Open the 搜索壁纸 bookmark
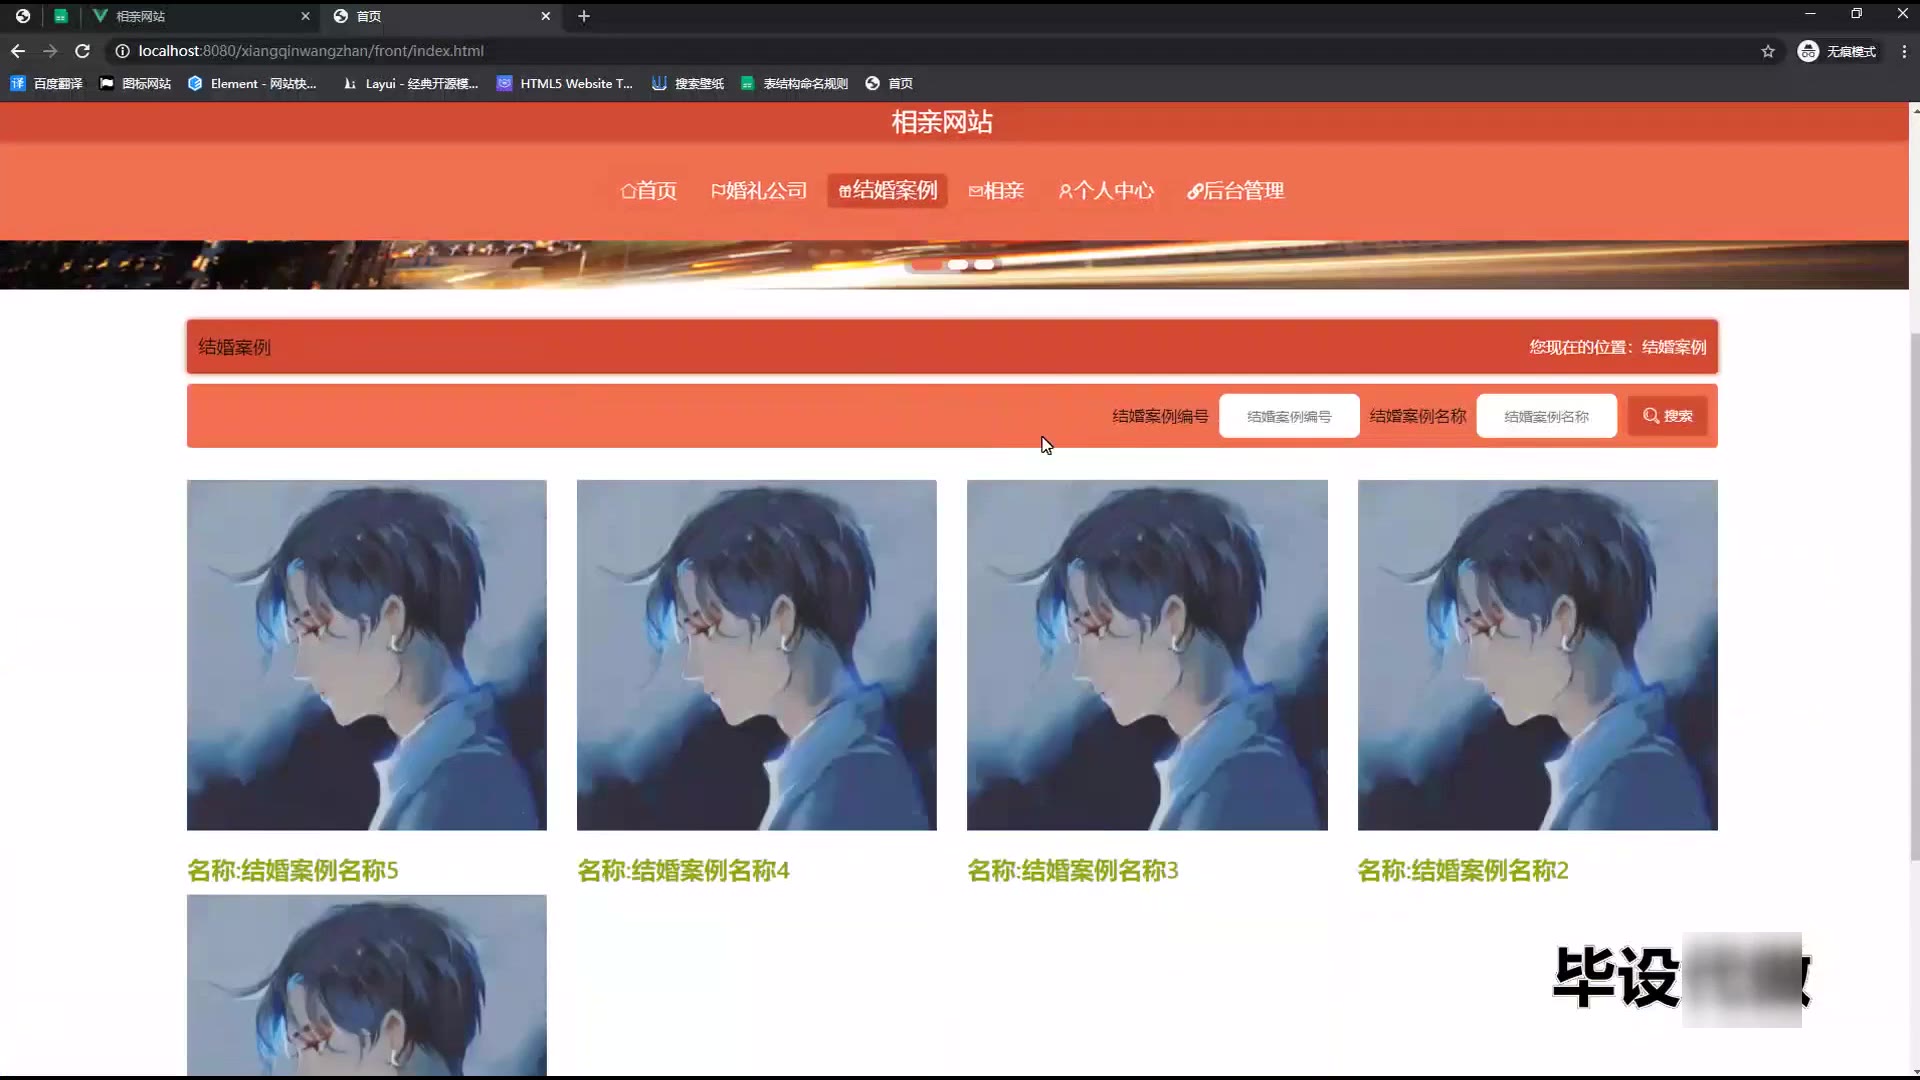Viewport: 1920px width, 1080px height. pyautogui.click(x=688, y=84)
